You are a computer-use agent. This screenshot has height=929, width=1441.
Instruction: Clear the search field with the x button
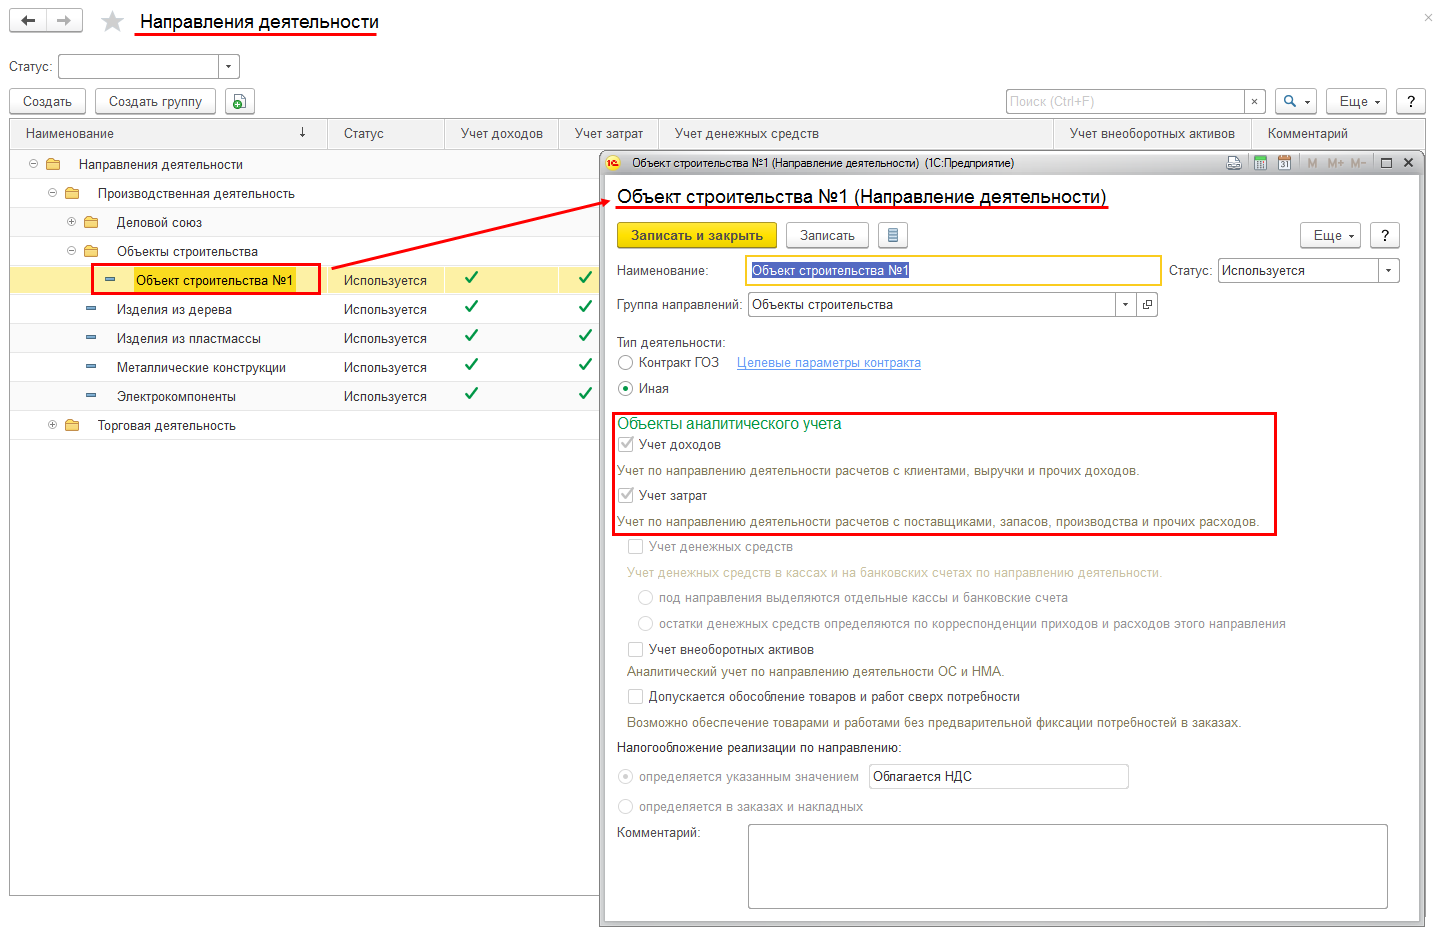pyautogui.click(x=1255, y=101)
